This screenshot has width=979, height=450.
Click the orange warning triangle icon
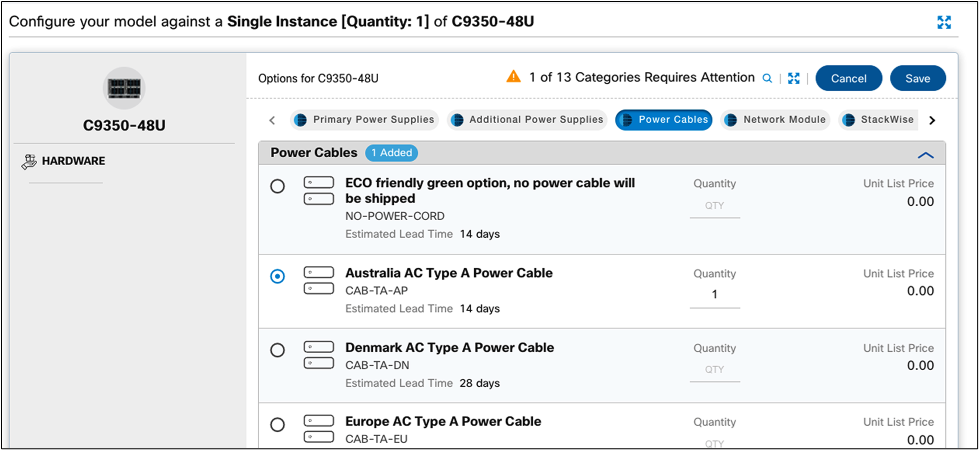click(x=513, y=77)
